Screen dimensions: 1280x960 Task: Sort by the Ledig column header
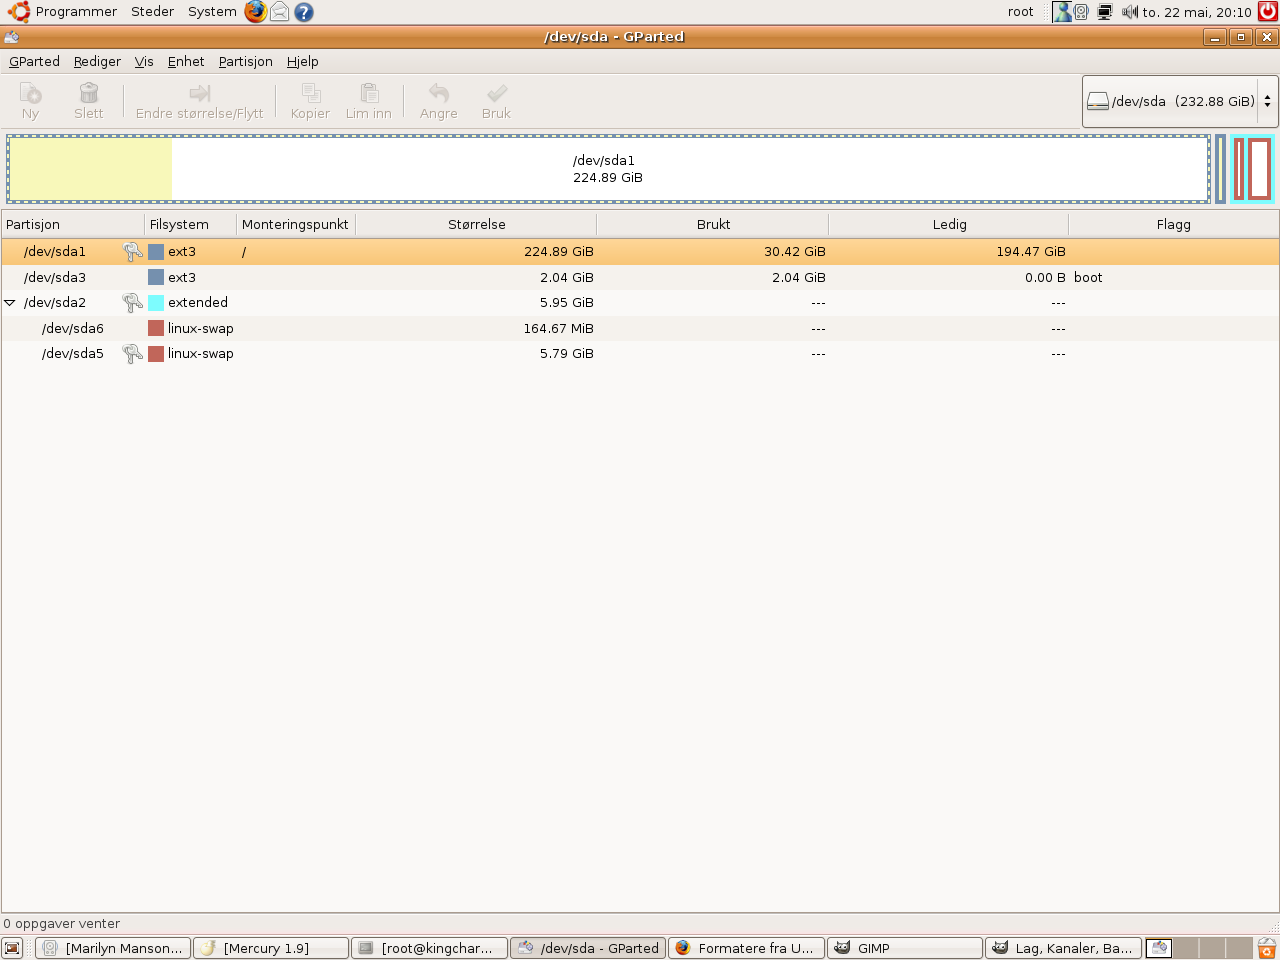coord(949,224)
